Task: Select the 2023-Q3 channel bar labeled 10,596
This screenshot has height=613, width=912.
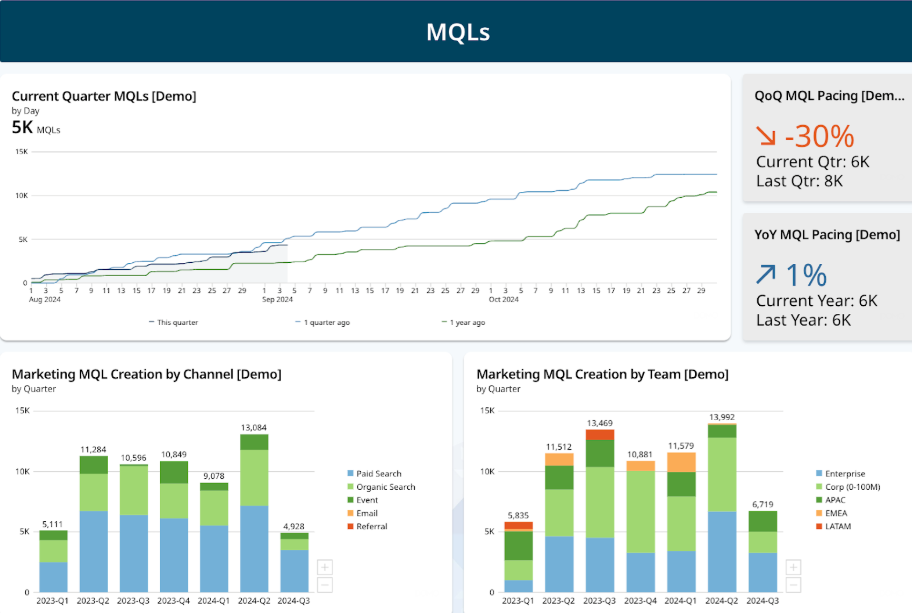Action: (134, 528)
